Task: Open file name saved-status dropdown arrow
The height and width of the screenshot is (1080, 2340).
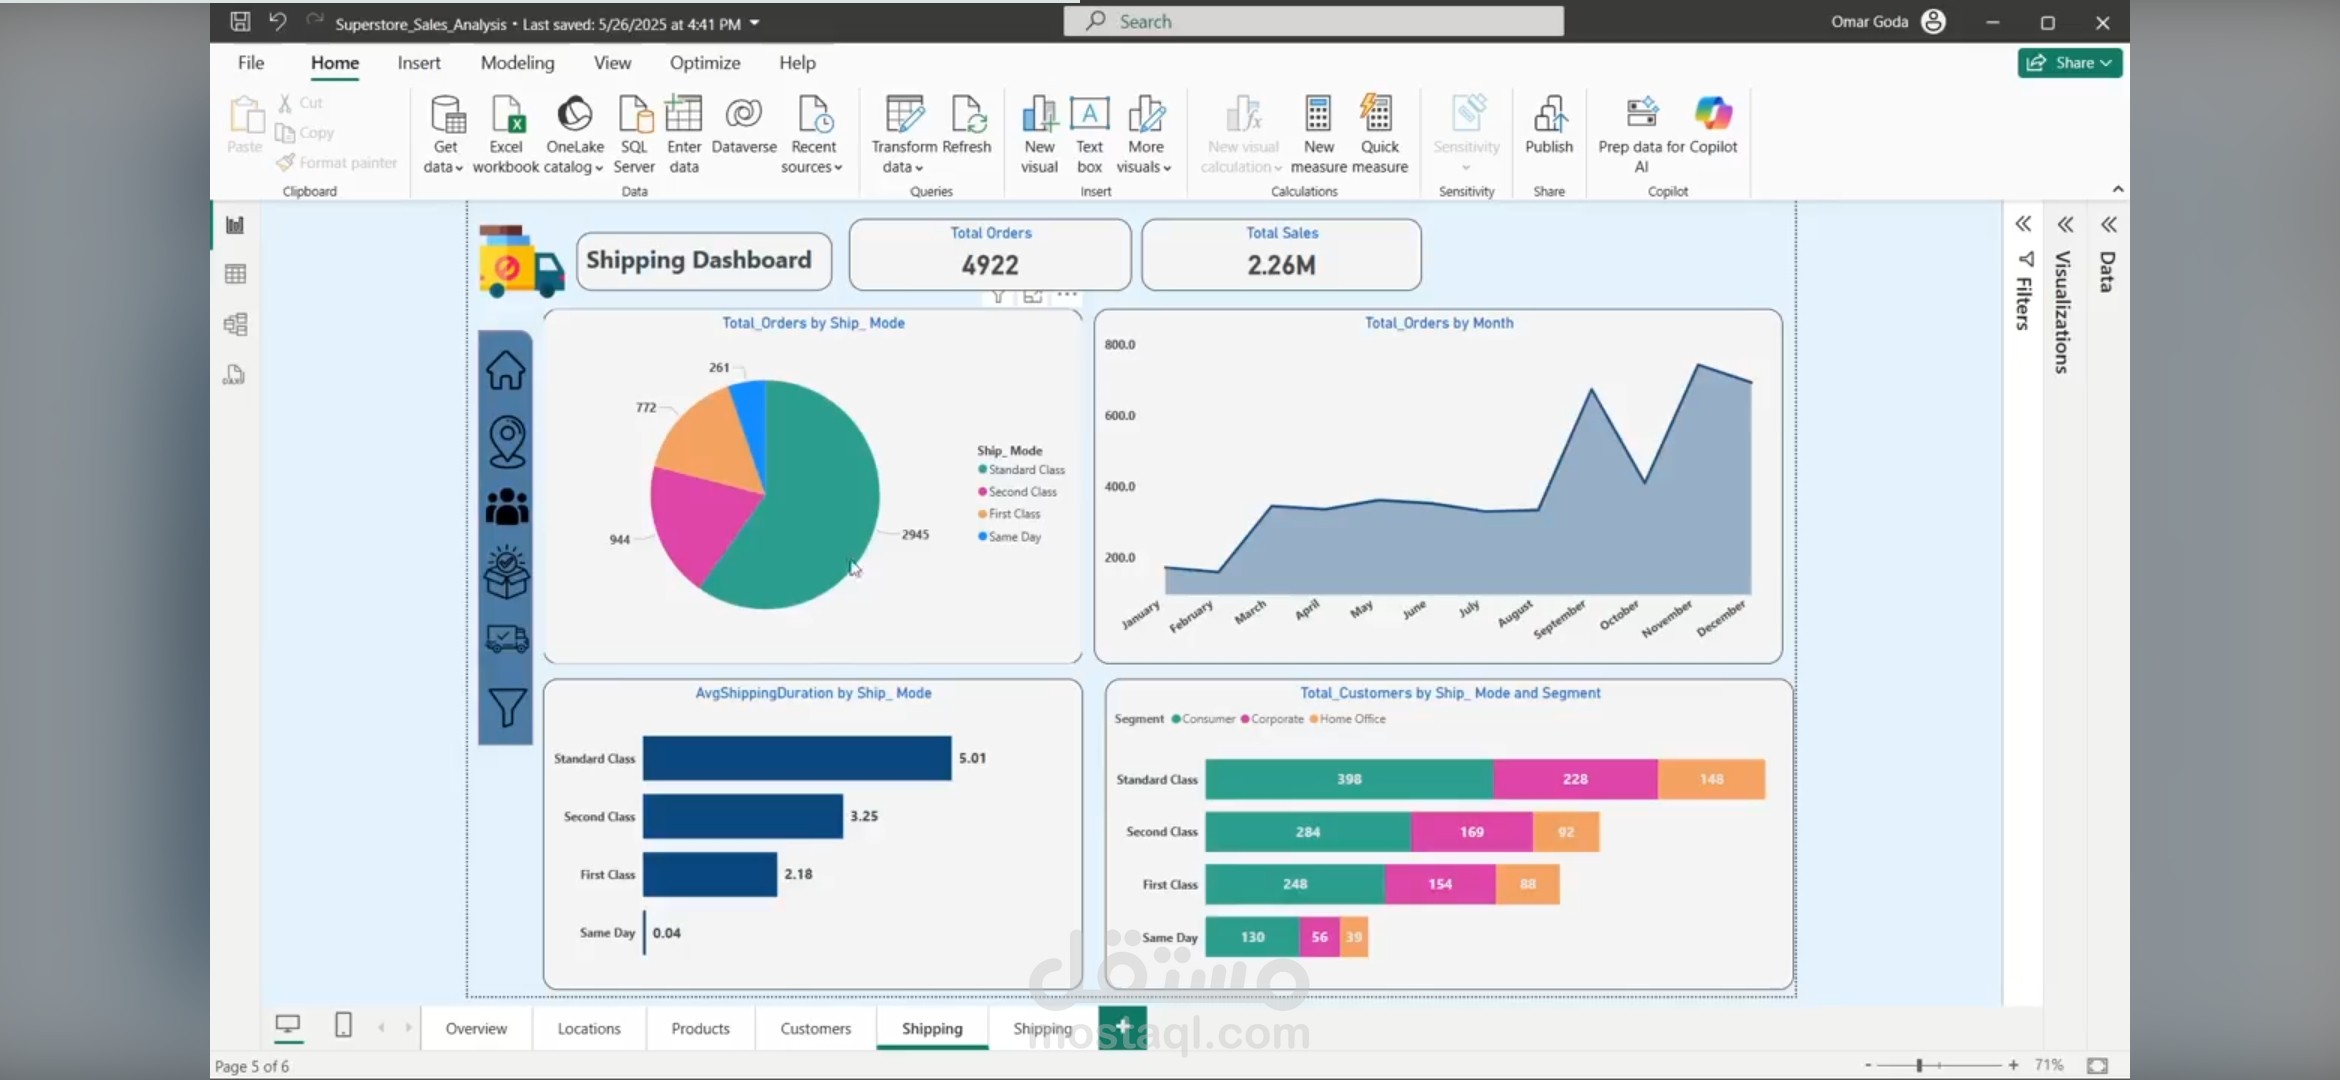Action: pos(754,23)
